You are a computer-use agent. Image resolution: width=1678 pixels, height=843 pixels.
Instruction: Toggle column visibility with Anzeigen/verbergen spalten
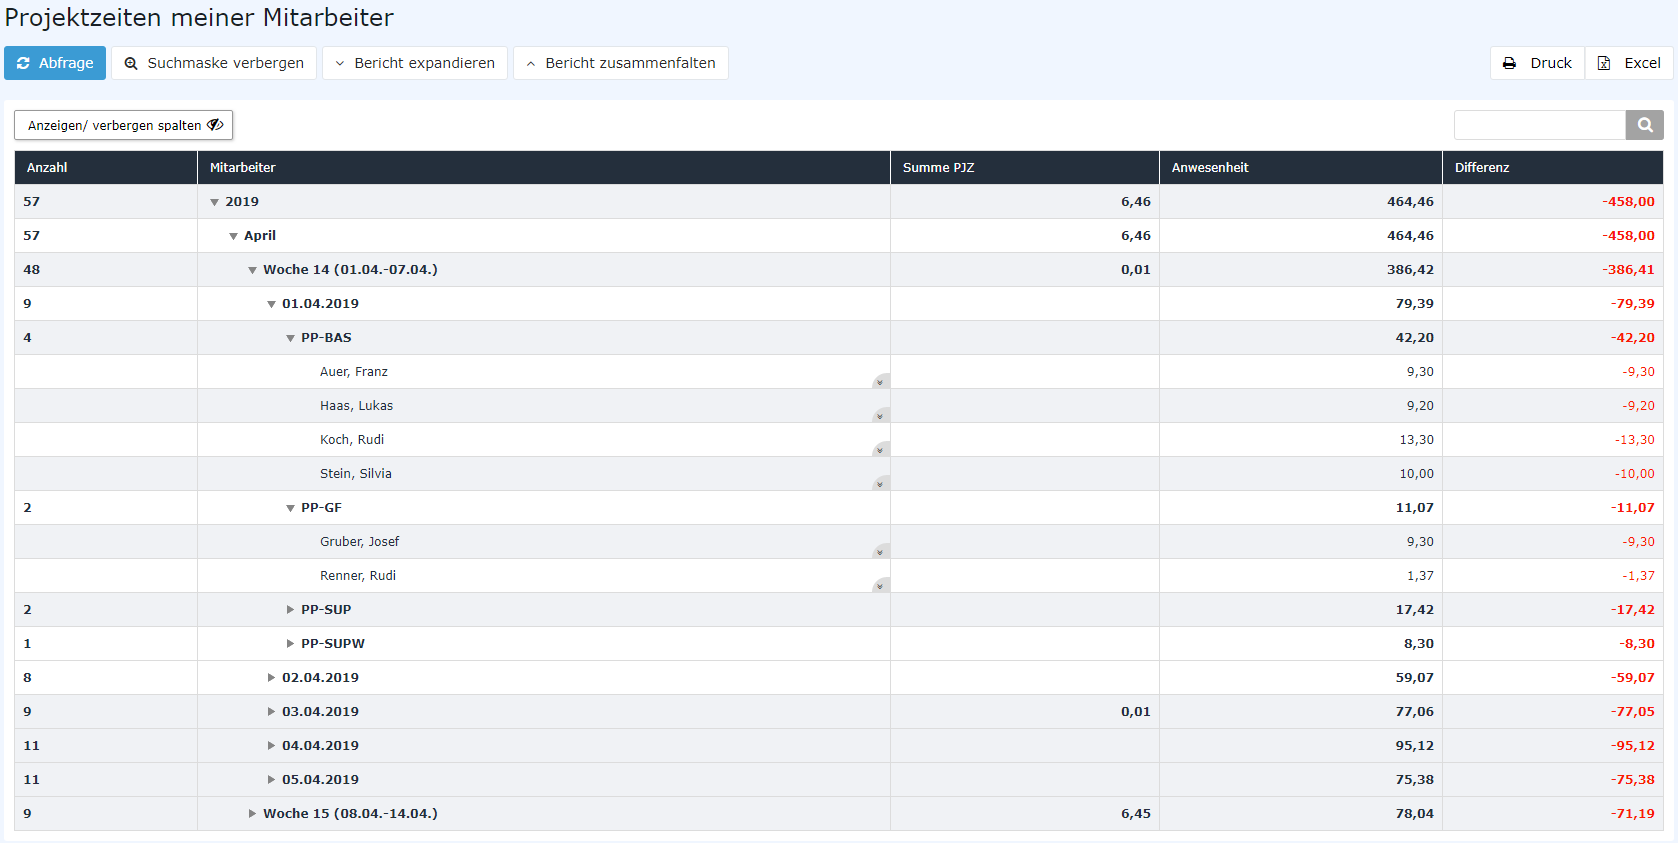(x=123, y=125)
